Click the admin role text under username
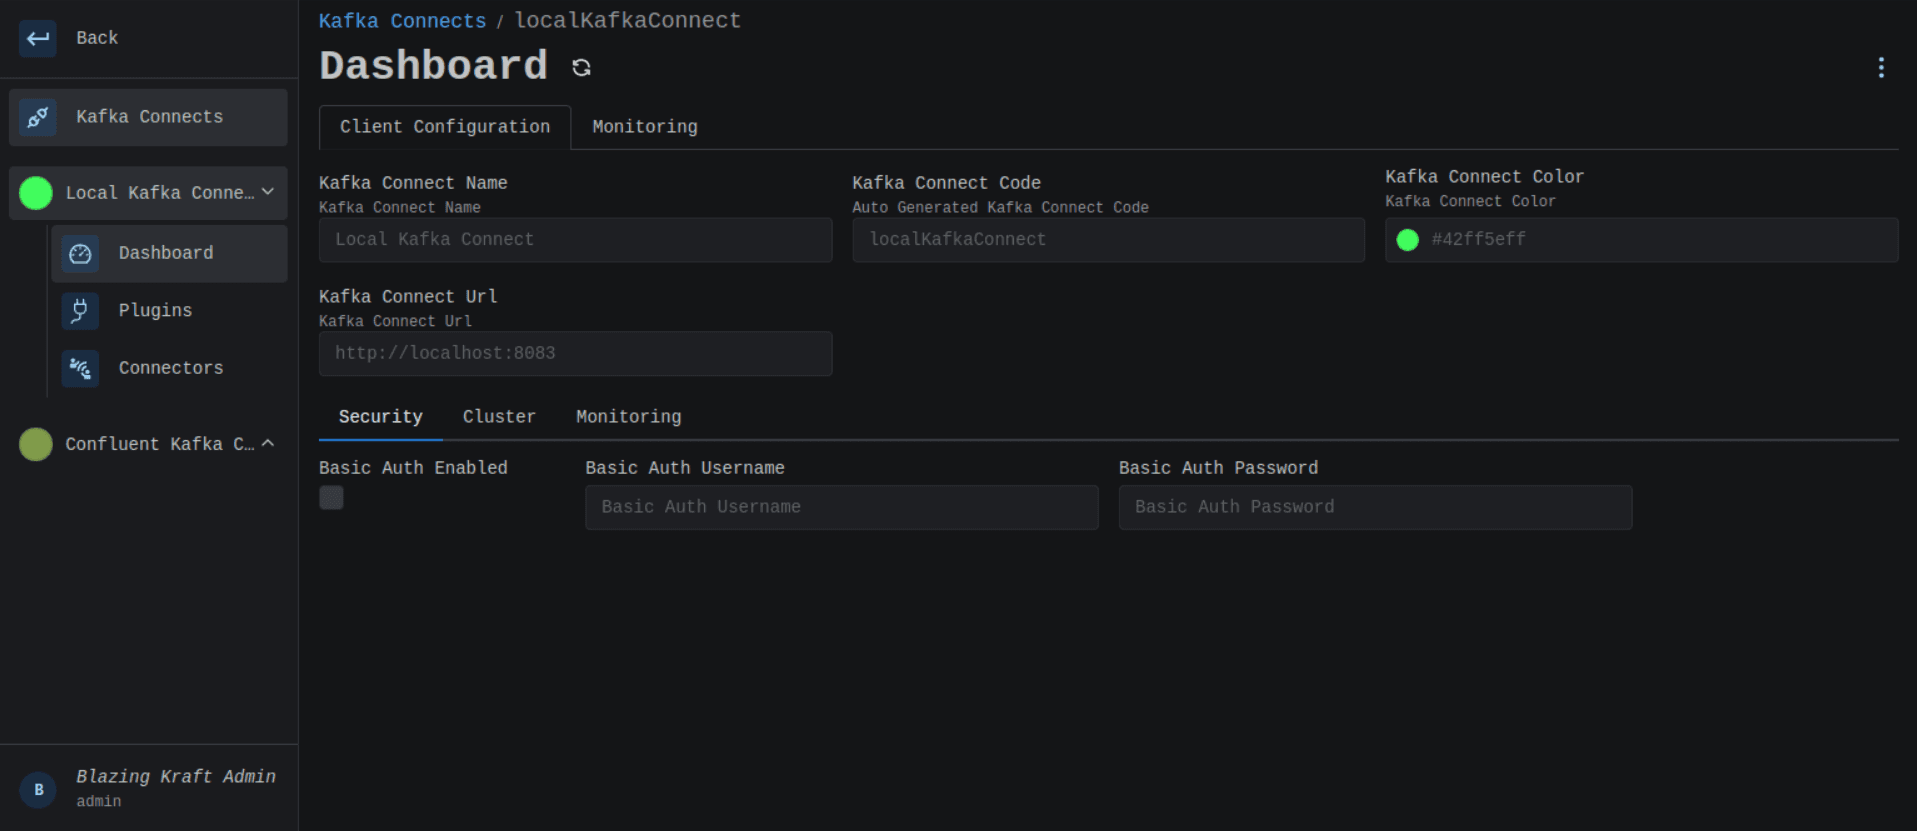The image size is (1917, 831). point(99,802)
